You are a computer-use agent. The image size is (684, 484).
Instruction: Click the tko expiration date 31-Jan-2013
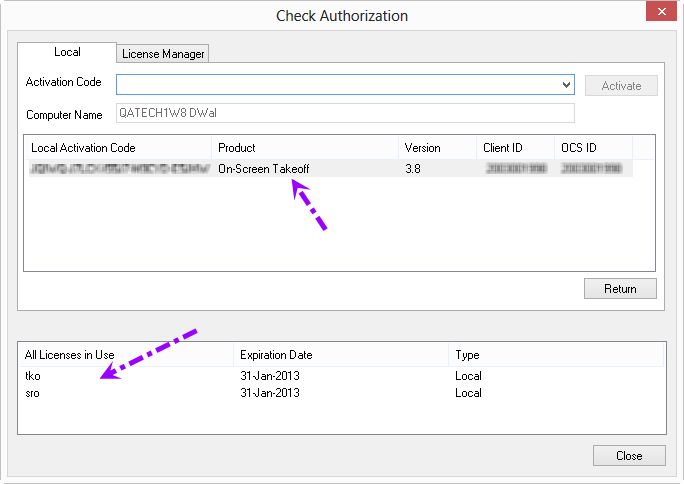pos(270,376)
